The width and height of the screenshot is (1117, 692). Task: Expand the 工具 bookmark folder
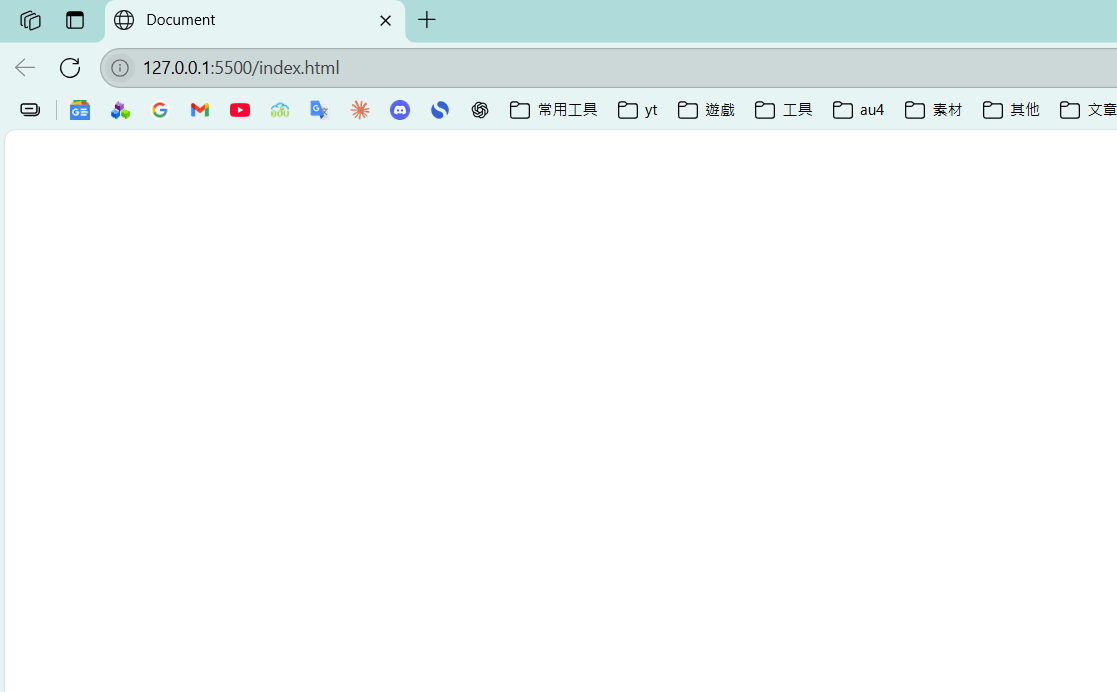click(784, 110)
